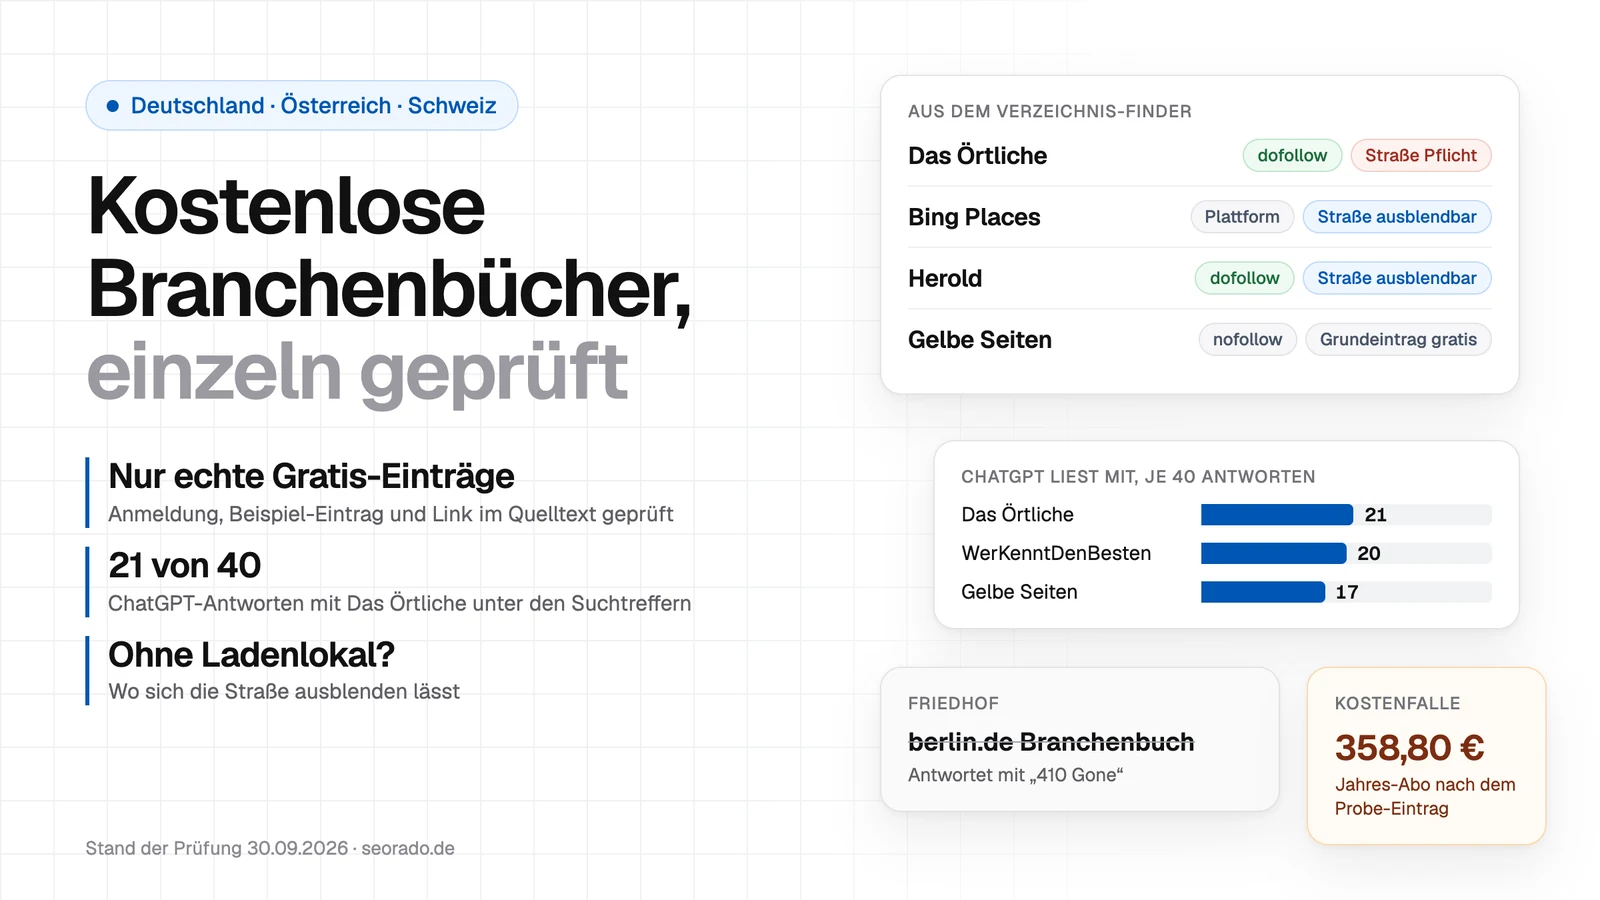The width and height of the screenshot is (1600, 900).
Task: Click the ChatGPT-Antworten mit Das Örtliche description line
Action: (400, 604)
